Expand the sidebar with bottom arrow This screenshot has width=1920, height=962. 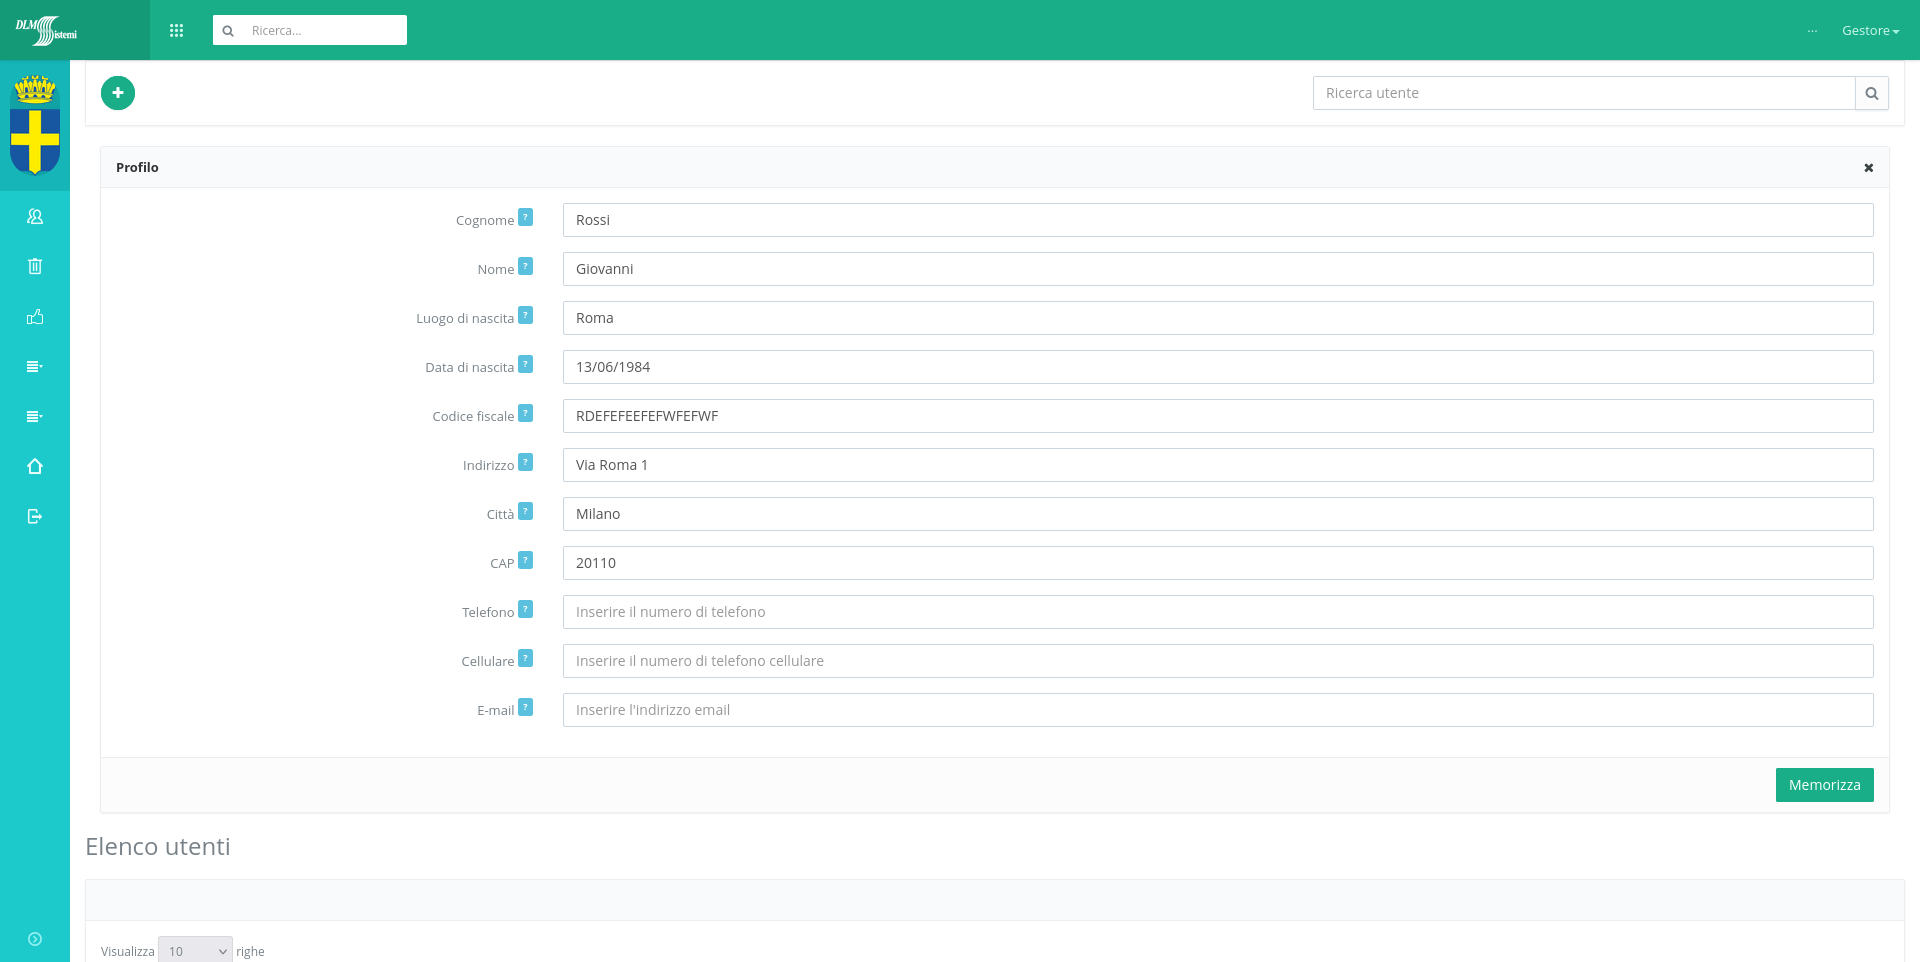(x=35, y=939)
